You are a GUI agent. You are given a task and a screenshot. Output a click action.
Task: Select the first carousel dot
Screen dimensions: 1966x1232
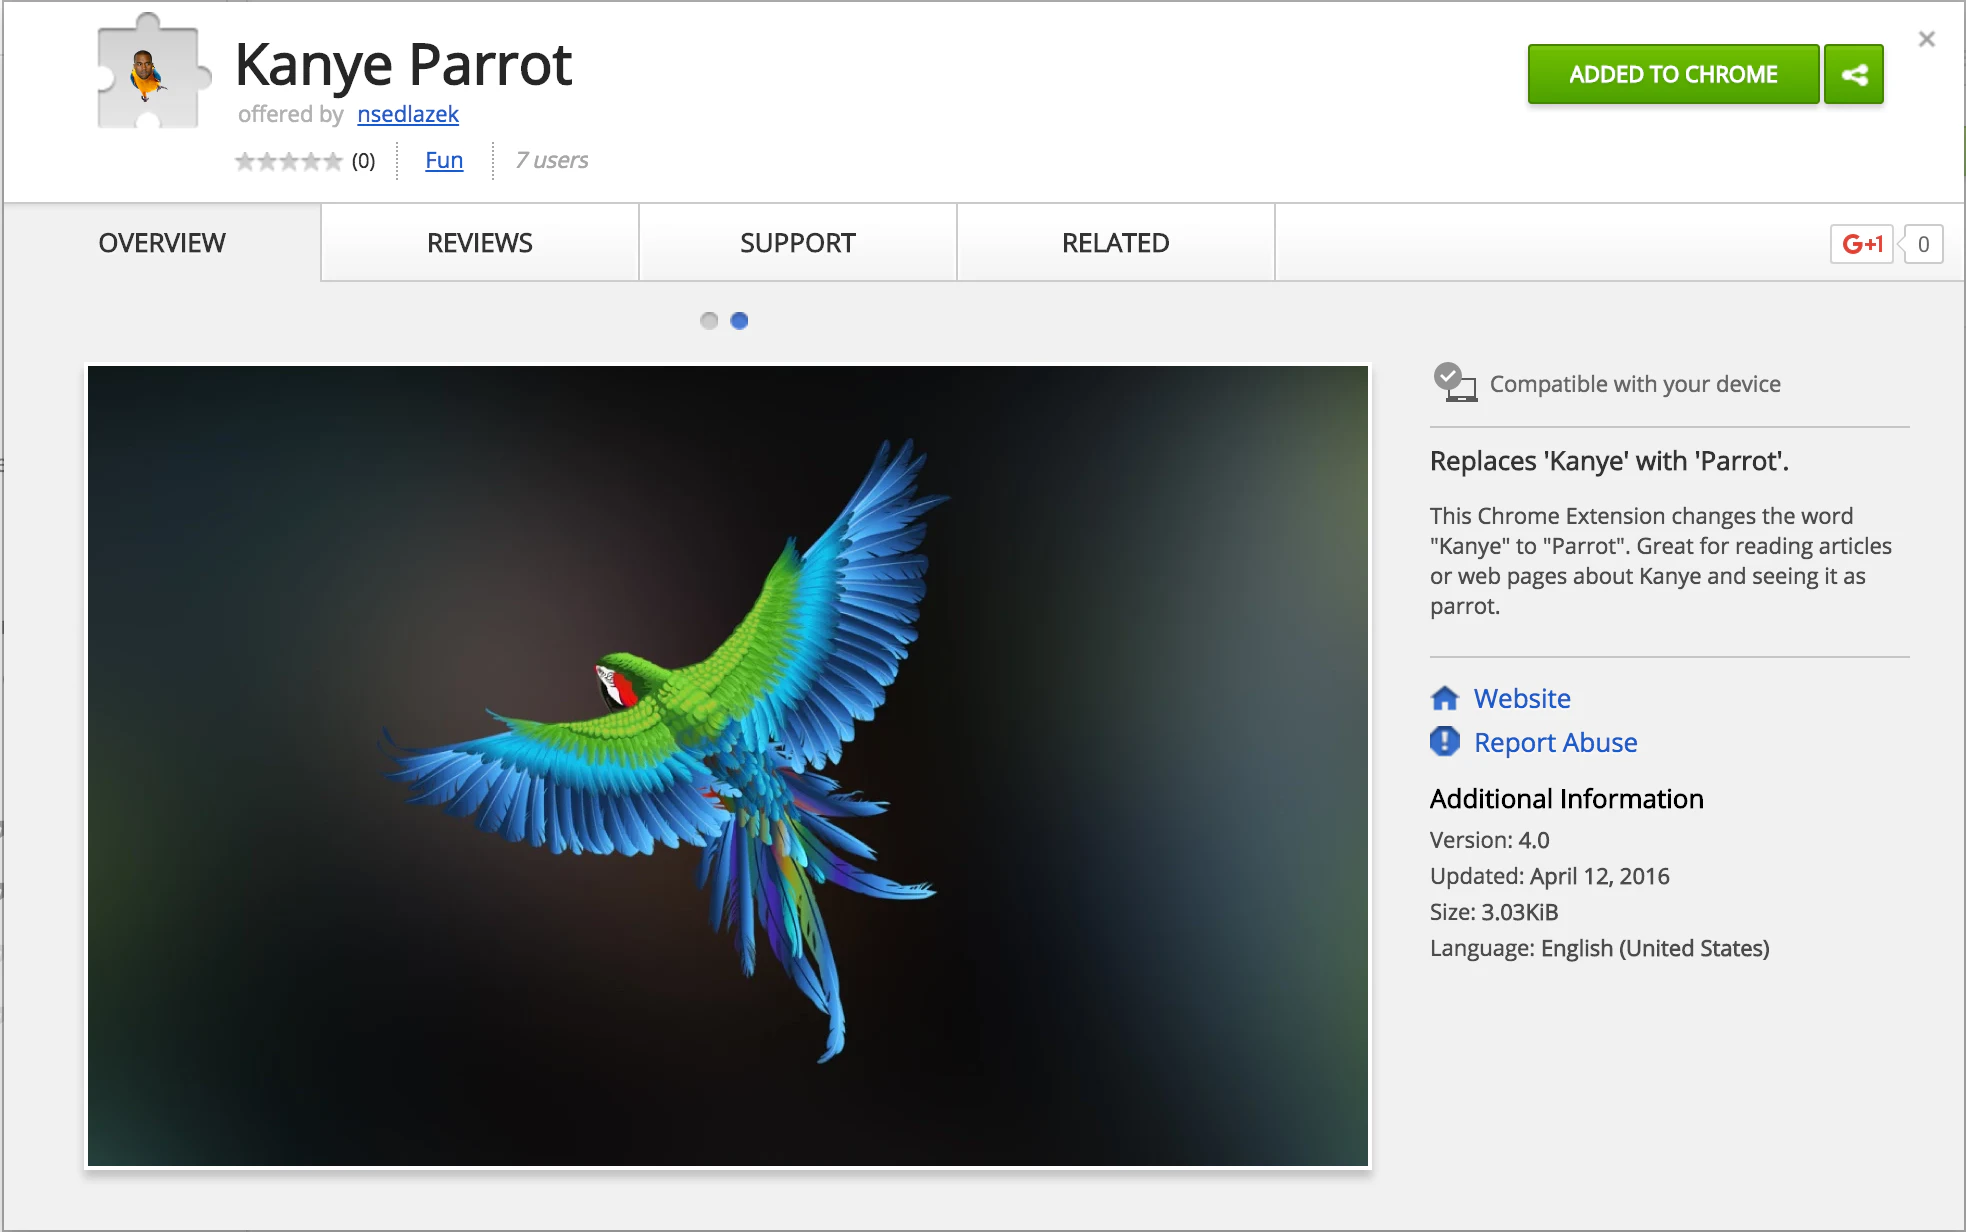[709, 320]
